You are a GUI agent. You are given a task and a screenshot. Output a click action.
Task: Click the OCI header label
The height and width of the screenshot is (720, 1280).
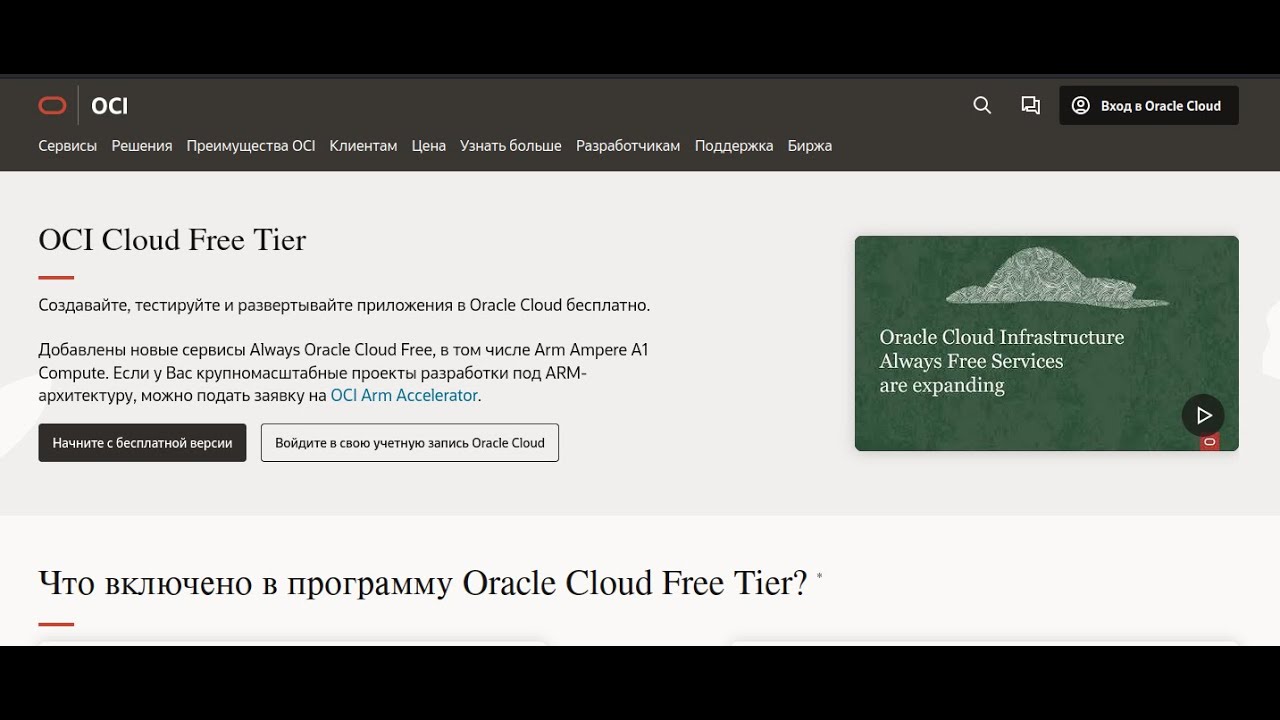(x=109, y=106)
